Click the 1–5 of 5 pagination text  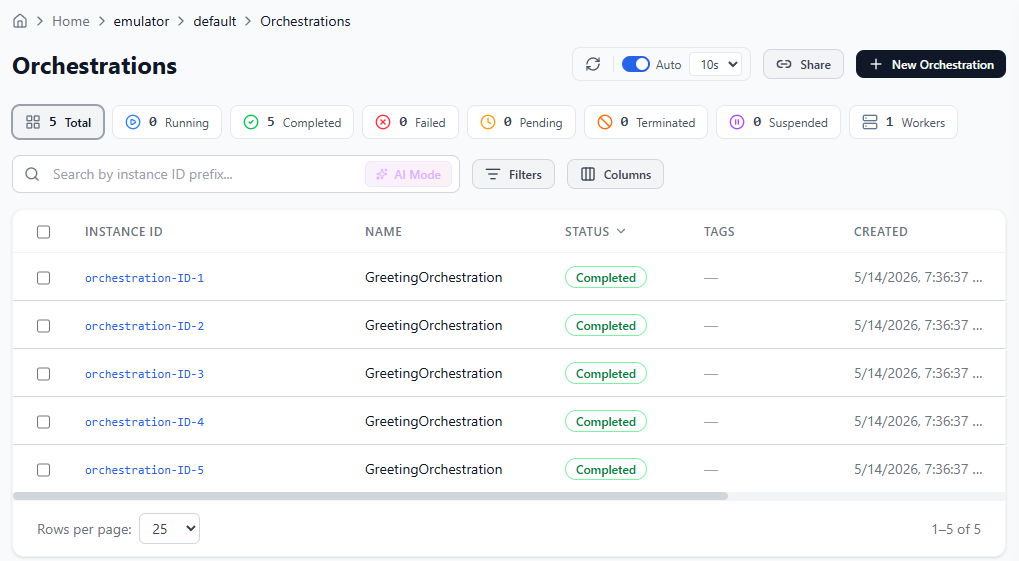click(956, 529)
